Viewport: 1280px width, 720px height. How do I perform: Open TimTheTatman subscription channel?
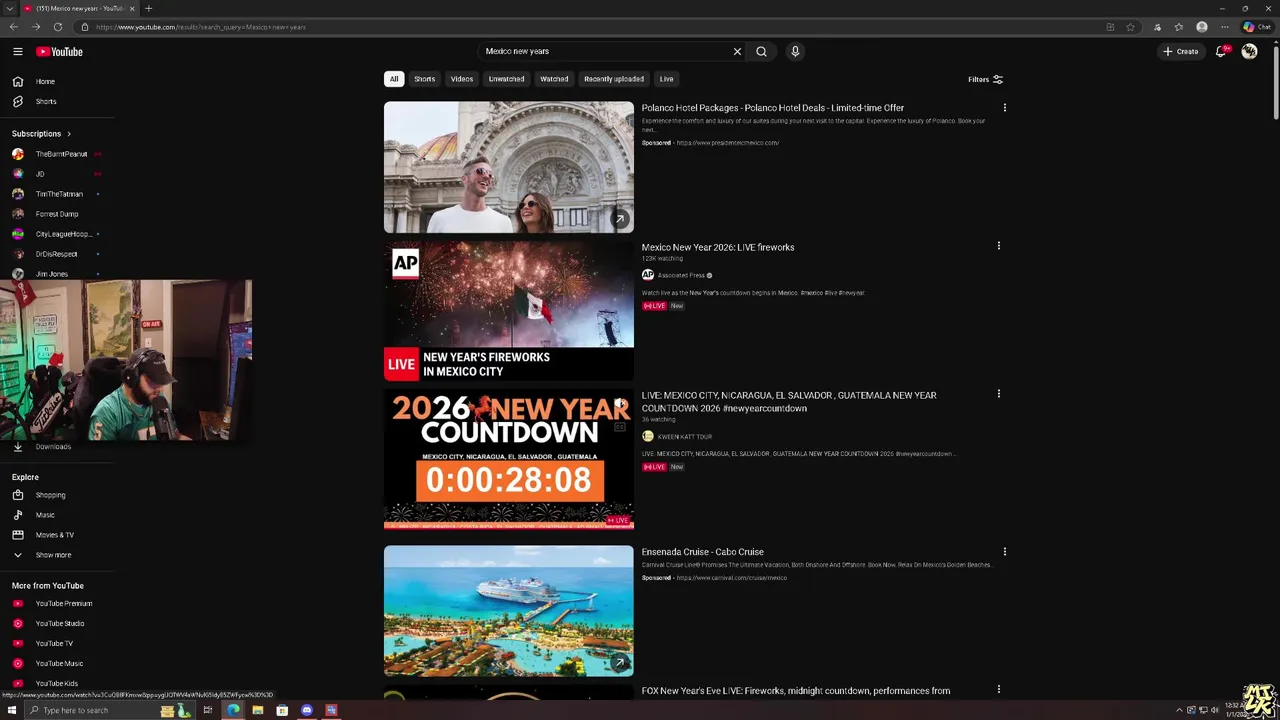(58, 194)
